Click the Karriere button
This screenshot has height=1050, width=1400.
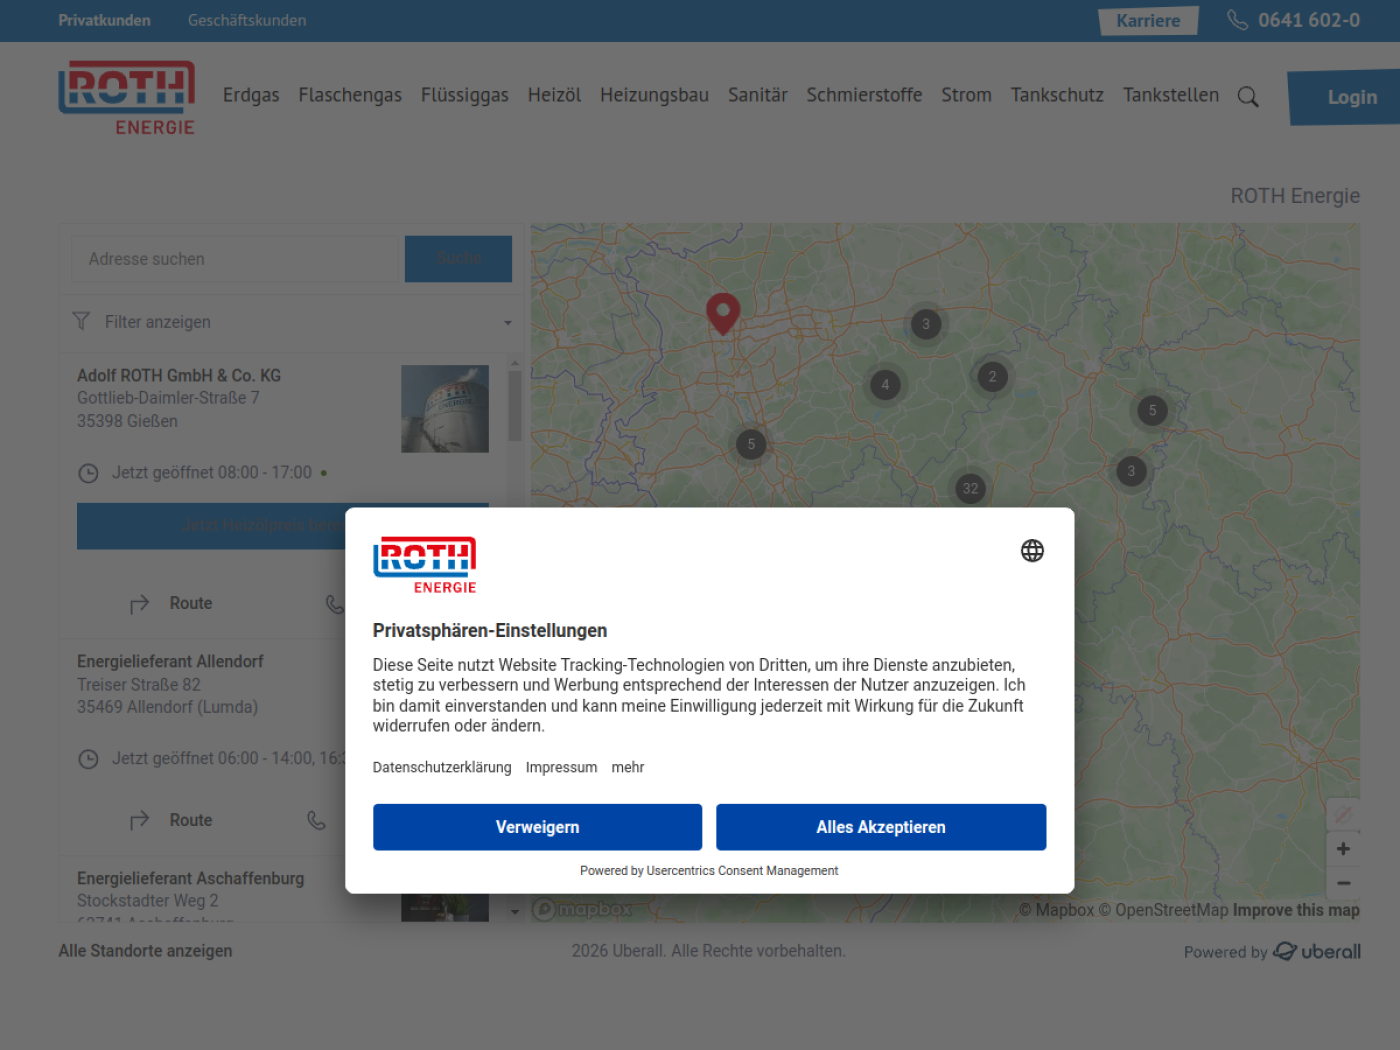pos(1148,21)
